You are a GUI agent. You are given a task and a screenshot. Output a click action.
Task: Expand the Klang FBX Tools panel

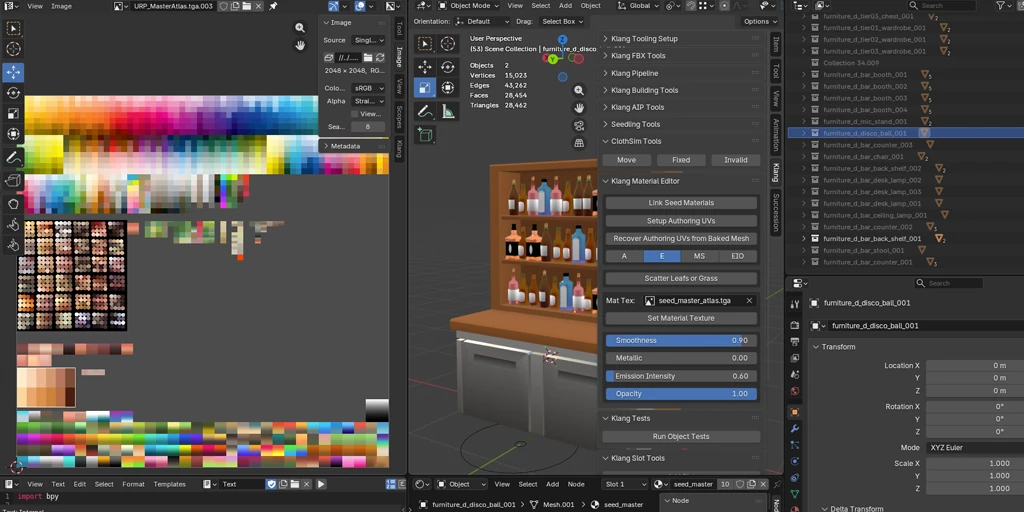click(x=680, y=56)
